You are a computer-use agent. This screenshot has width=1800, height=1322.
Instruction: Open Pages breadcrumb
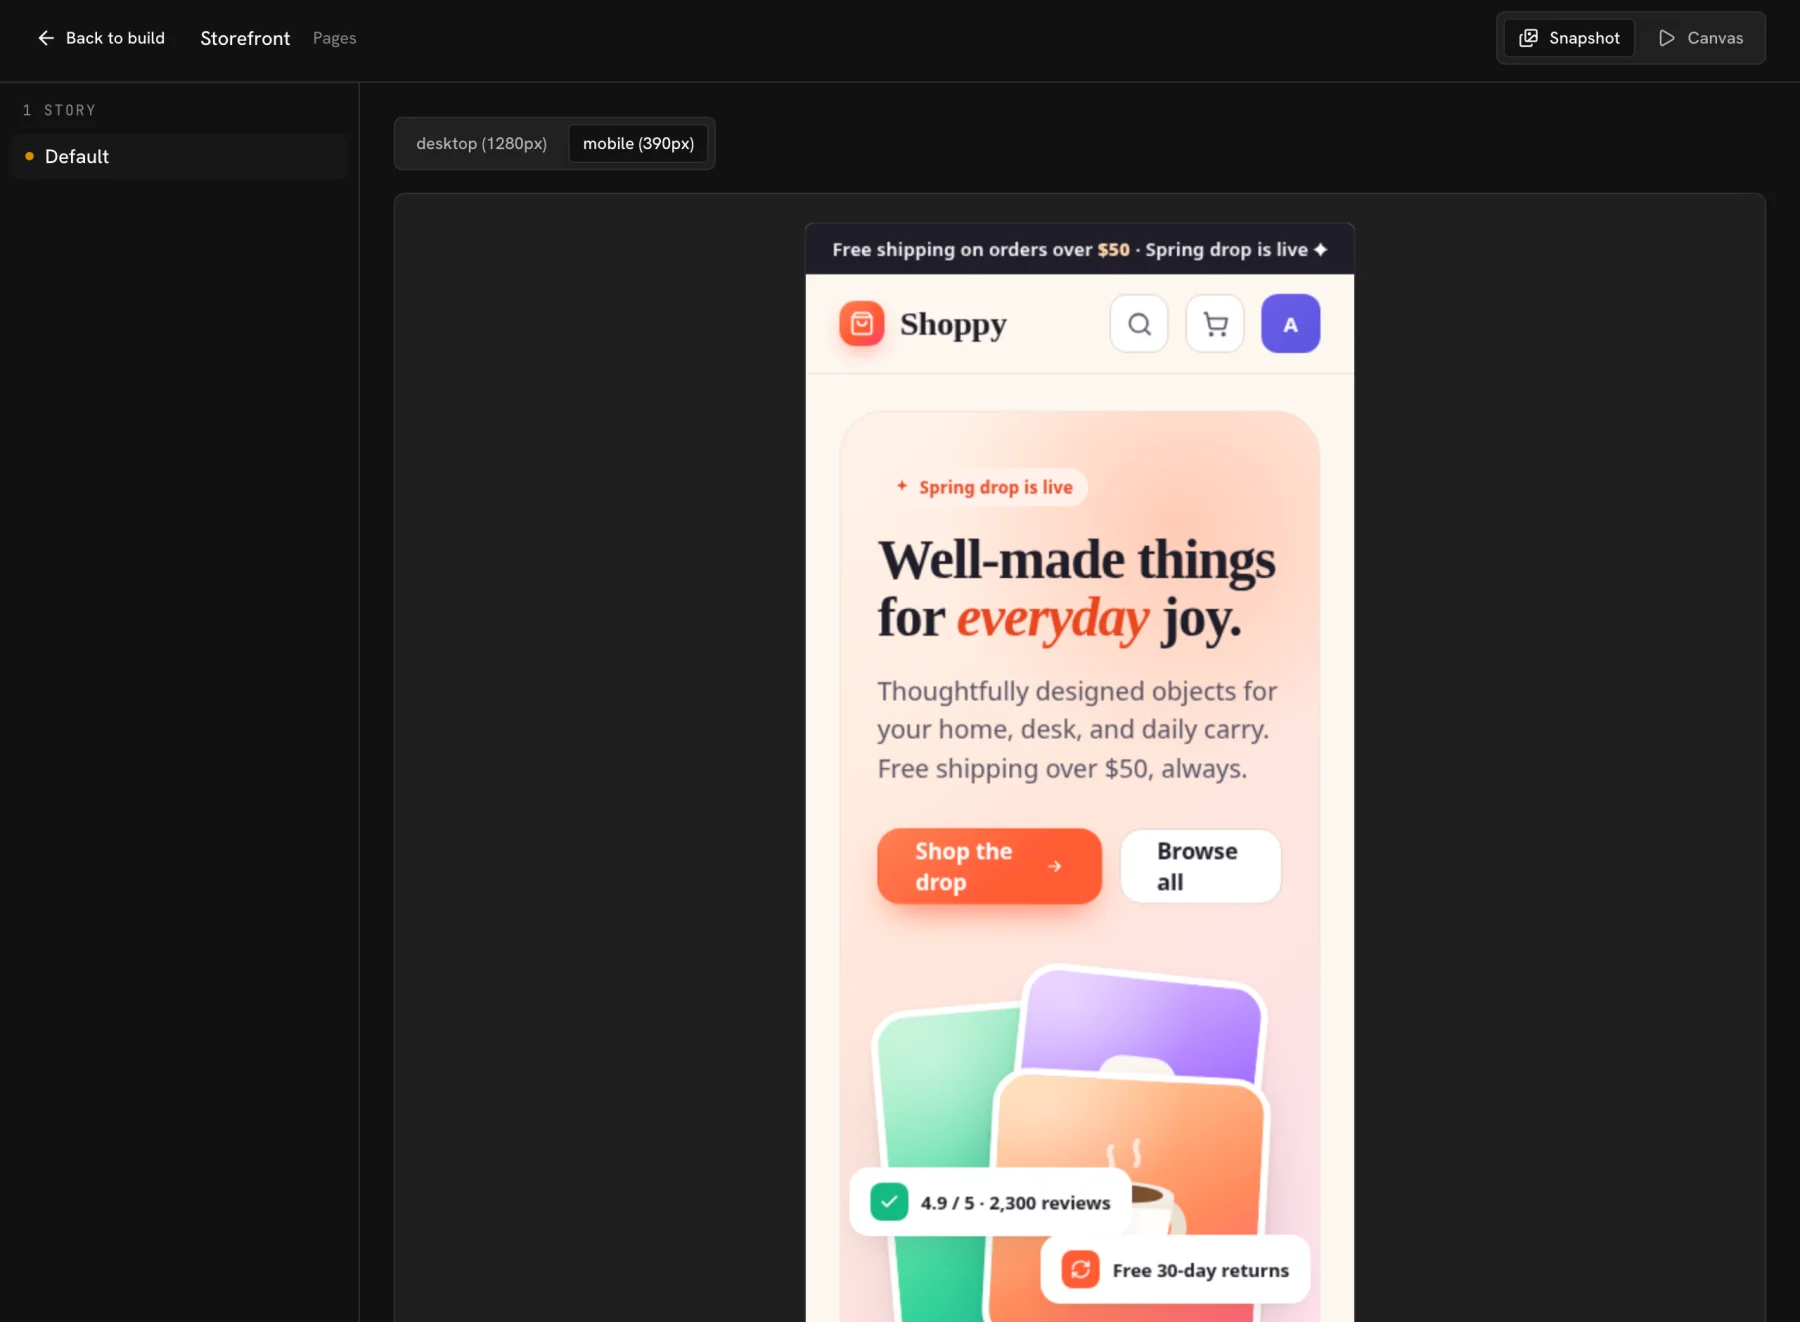pos(334,38)
